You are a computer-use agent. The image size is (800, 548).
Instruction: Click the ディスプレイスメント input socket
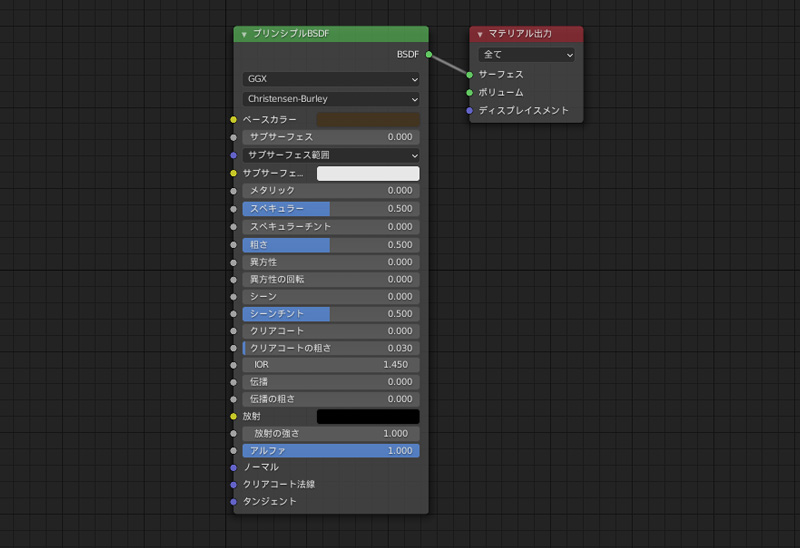point(469,110)
